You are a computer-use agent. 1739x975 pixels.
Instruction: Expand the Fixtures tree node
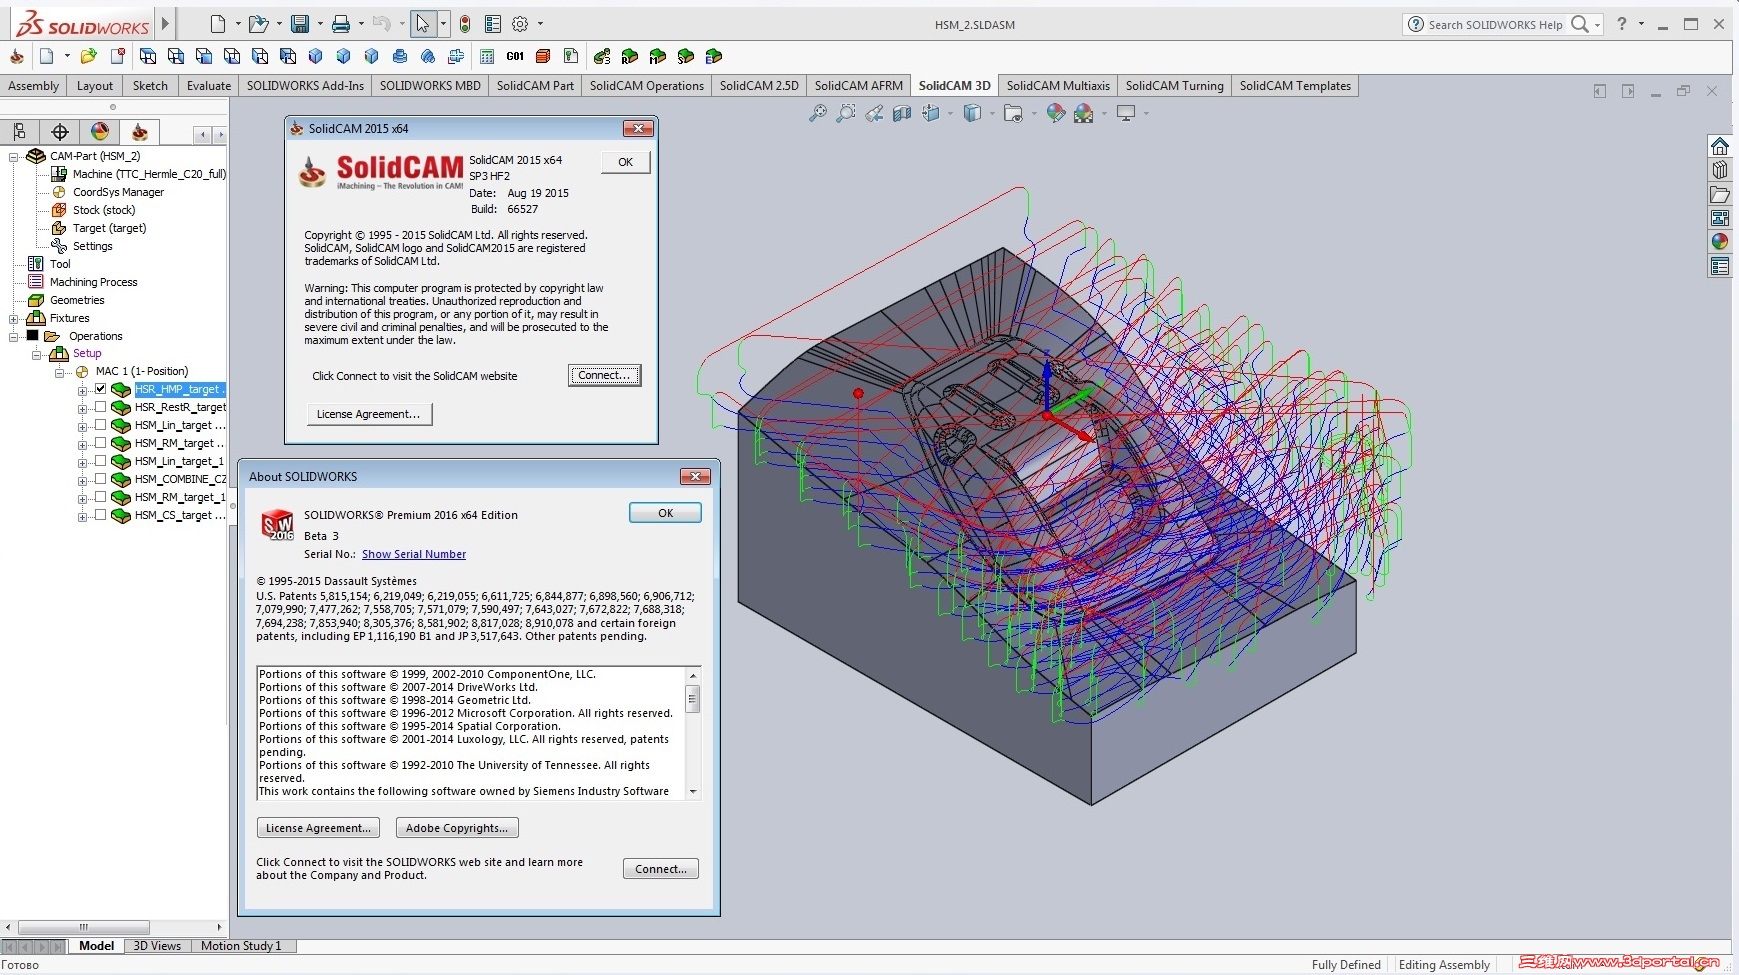(14, 319)
